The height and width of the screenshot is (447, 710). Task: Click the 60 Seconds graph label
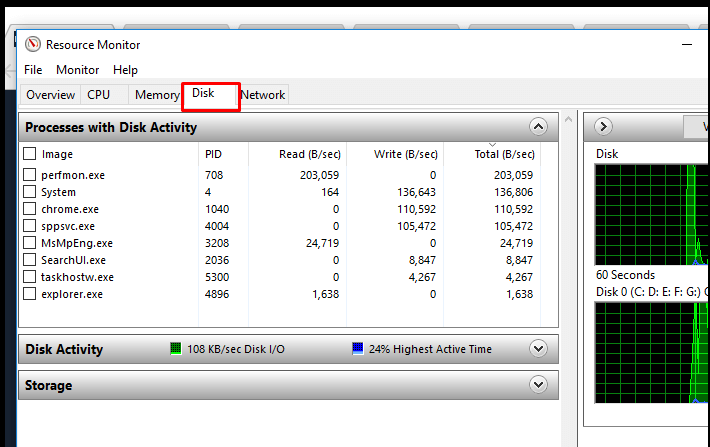coord(625,275)
